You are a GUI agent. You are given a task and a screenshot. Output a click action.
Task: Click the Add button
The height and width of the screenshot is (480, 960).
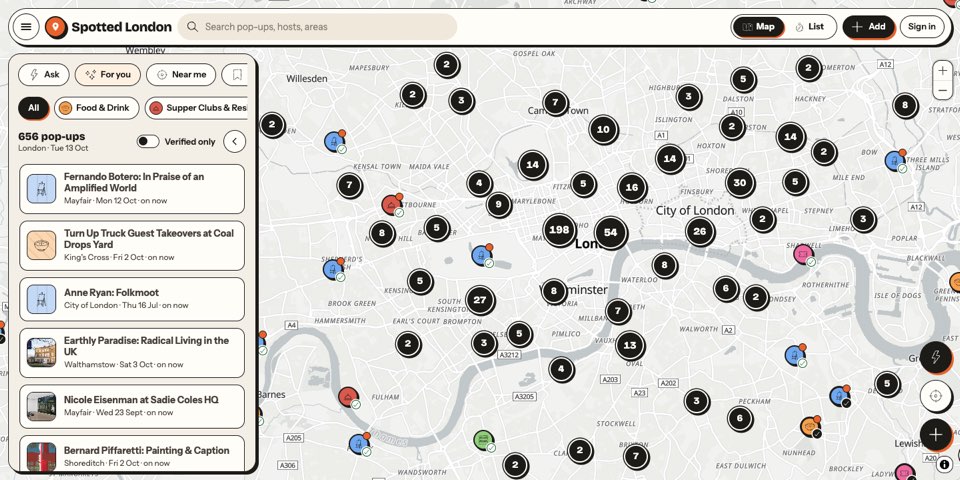point(868,27)
